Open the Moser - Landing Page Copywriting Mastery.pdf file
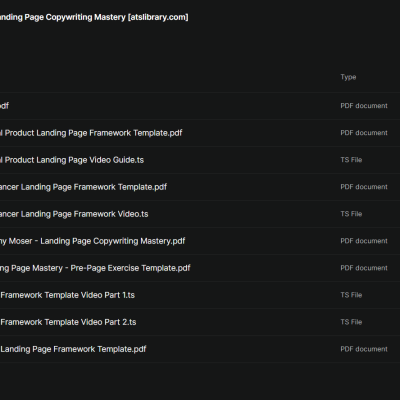The height and width of the screenshot is (400, 400). tap(92, 241)
